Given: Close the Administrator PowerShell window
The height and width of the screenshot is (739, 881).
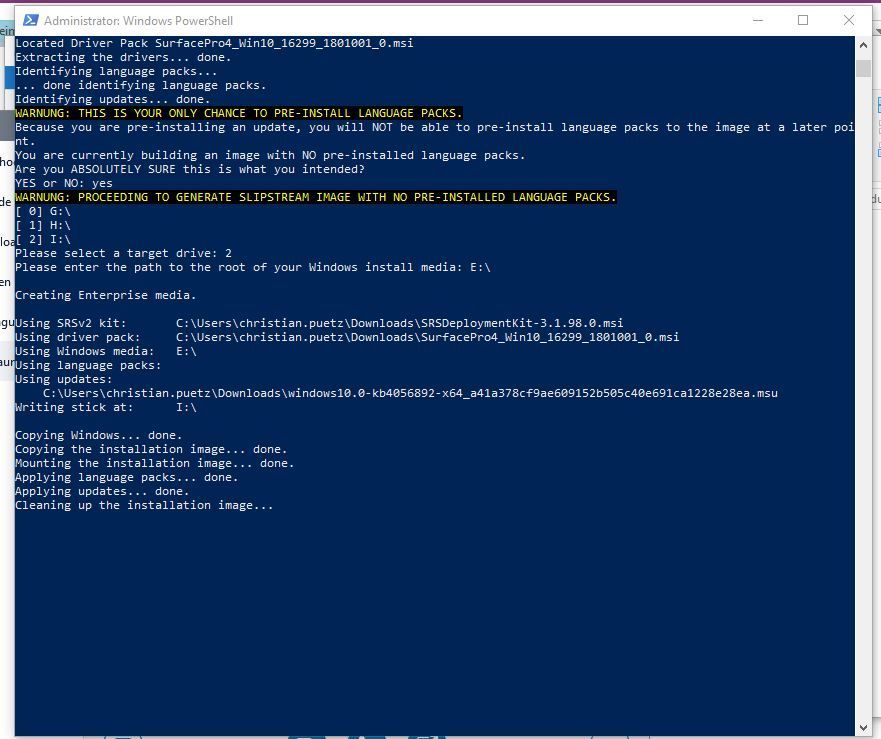Looking at the screenshot, I should (848, 21).
